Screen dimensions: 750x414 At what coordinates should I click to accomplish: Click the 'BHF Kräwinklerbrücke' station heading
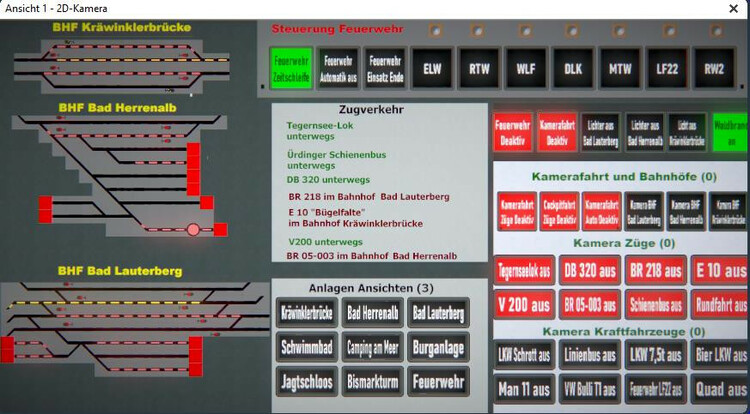(122, 27)
